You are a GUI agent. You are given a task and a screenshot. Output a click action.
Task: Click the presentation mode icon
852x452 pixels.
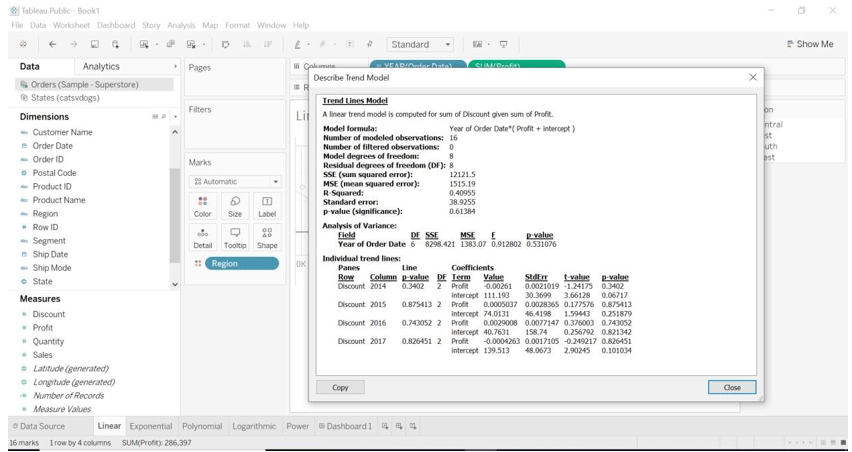click(503, 44)
